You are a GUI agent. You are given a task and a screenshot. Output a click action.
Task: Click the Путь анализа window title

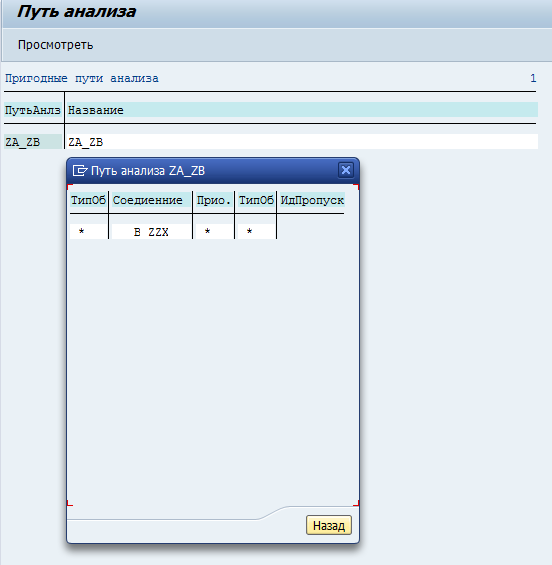coord(76,12)
